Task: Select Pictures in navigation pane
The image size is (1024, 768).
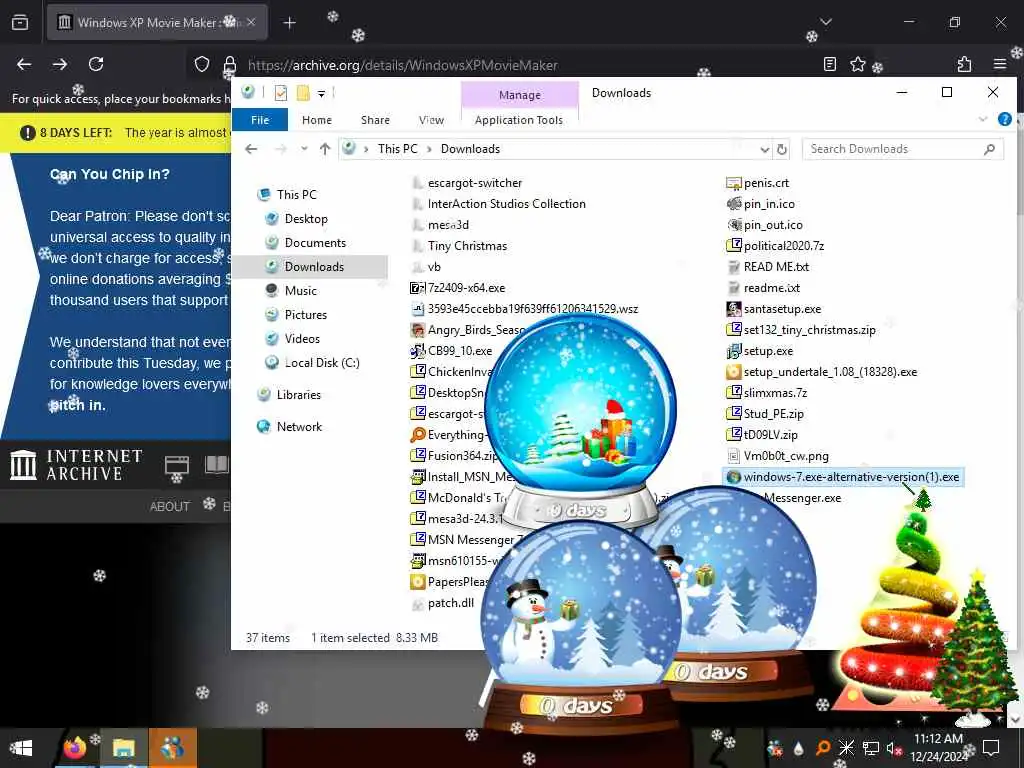Action: (305, 315)
